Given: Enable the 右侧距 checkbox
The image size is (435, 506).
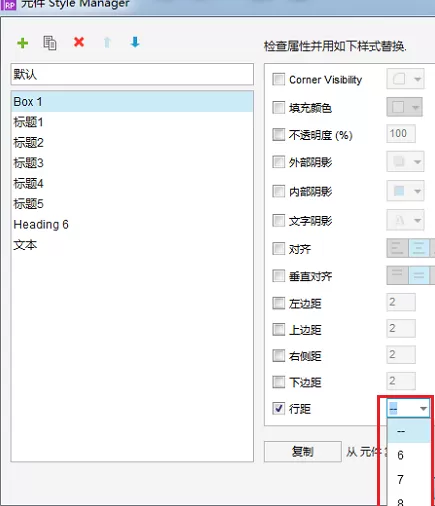Looking at the screenshot, I should [x=278, y=356].
